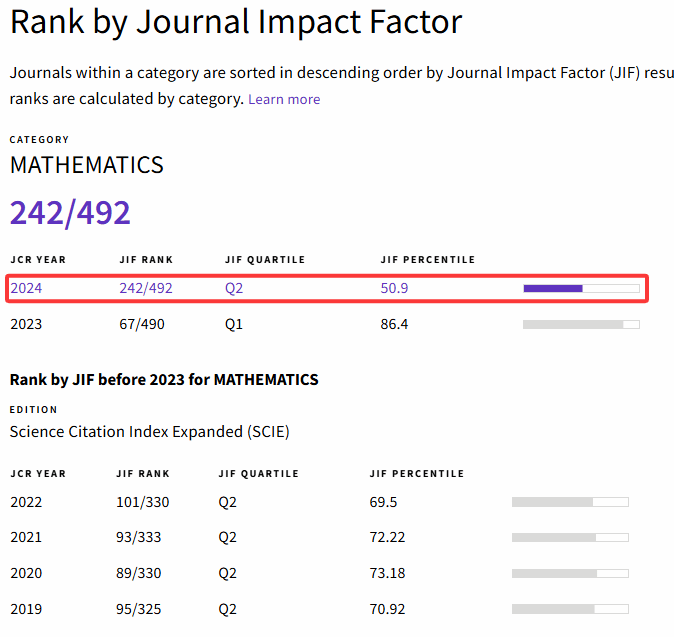This screenshot has width=674, height=637.
Task: Click the Science Citation Index Expanded edition text
Action: tap(149, 432)
